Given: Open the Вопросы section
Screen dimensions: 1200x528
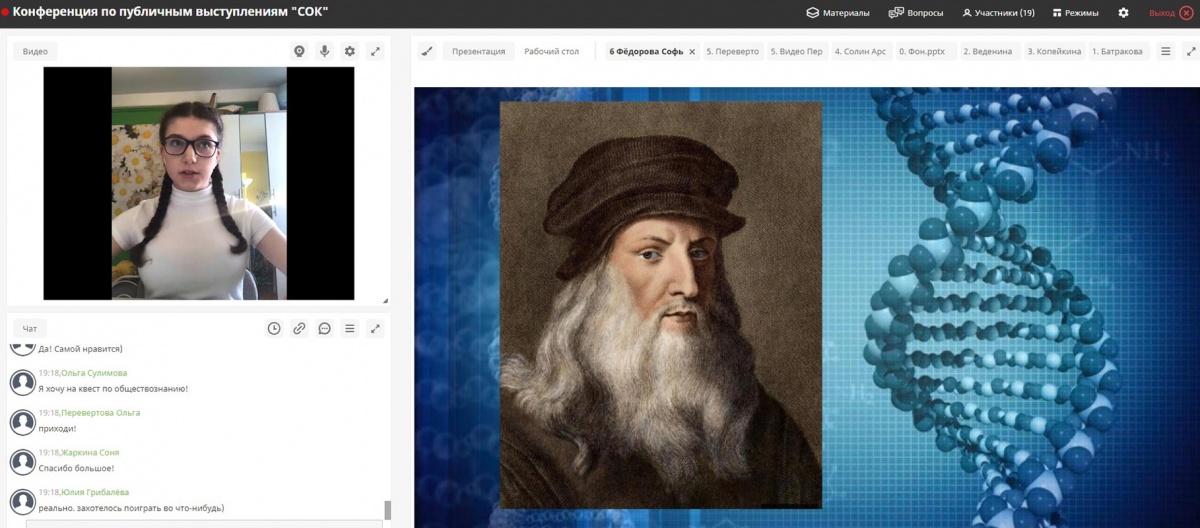Looking at the screenshot, I should point(916,13).
